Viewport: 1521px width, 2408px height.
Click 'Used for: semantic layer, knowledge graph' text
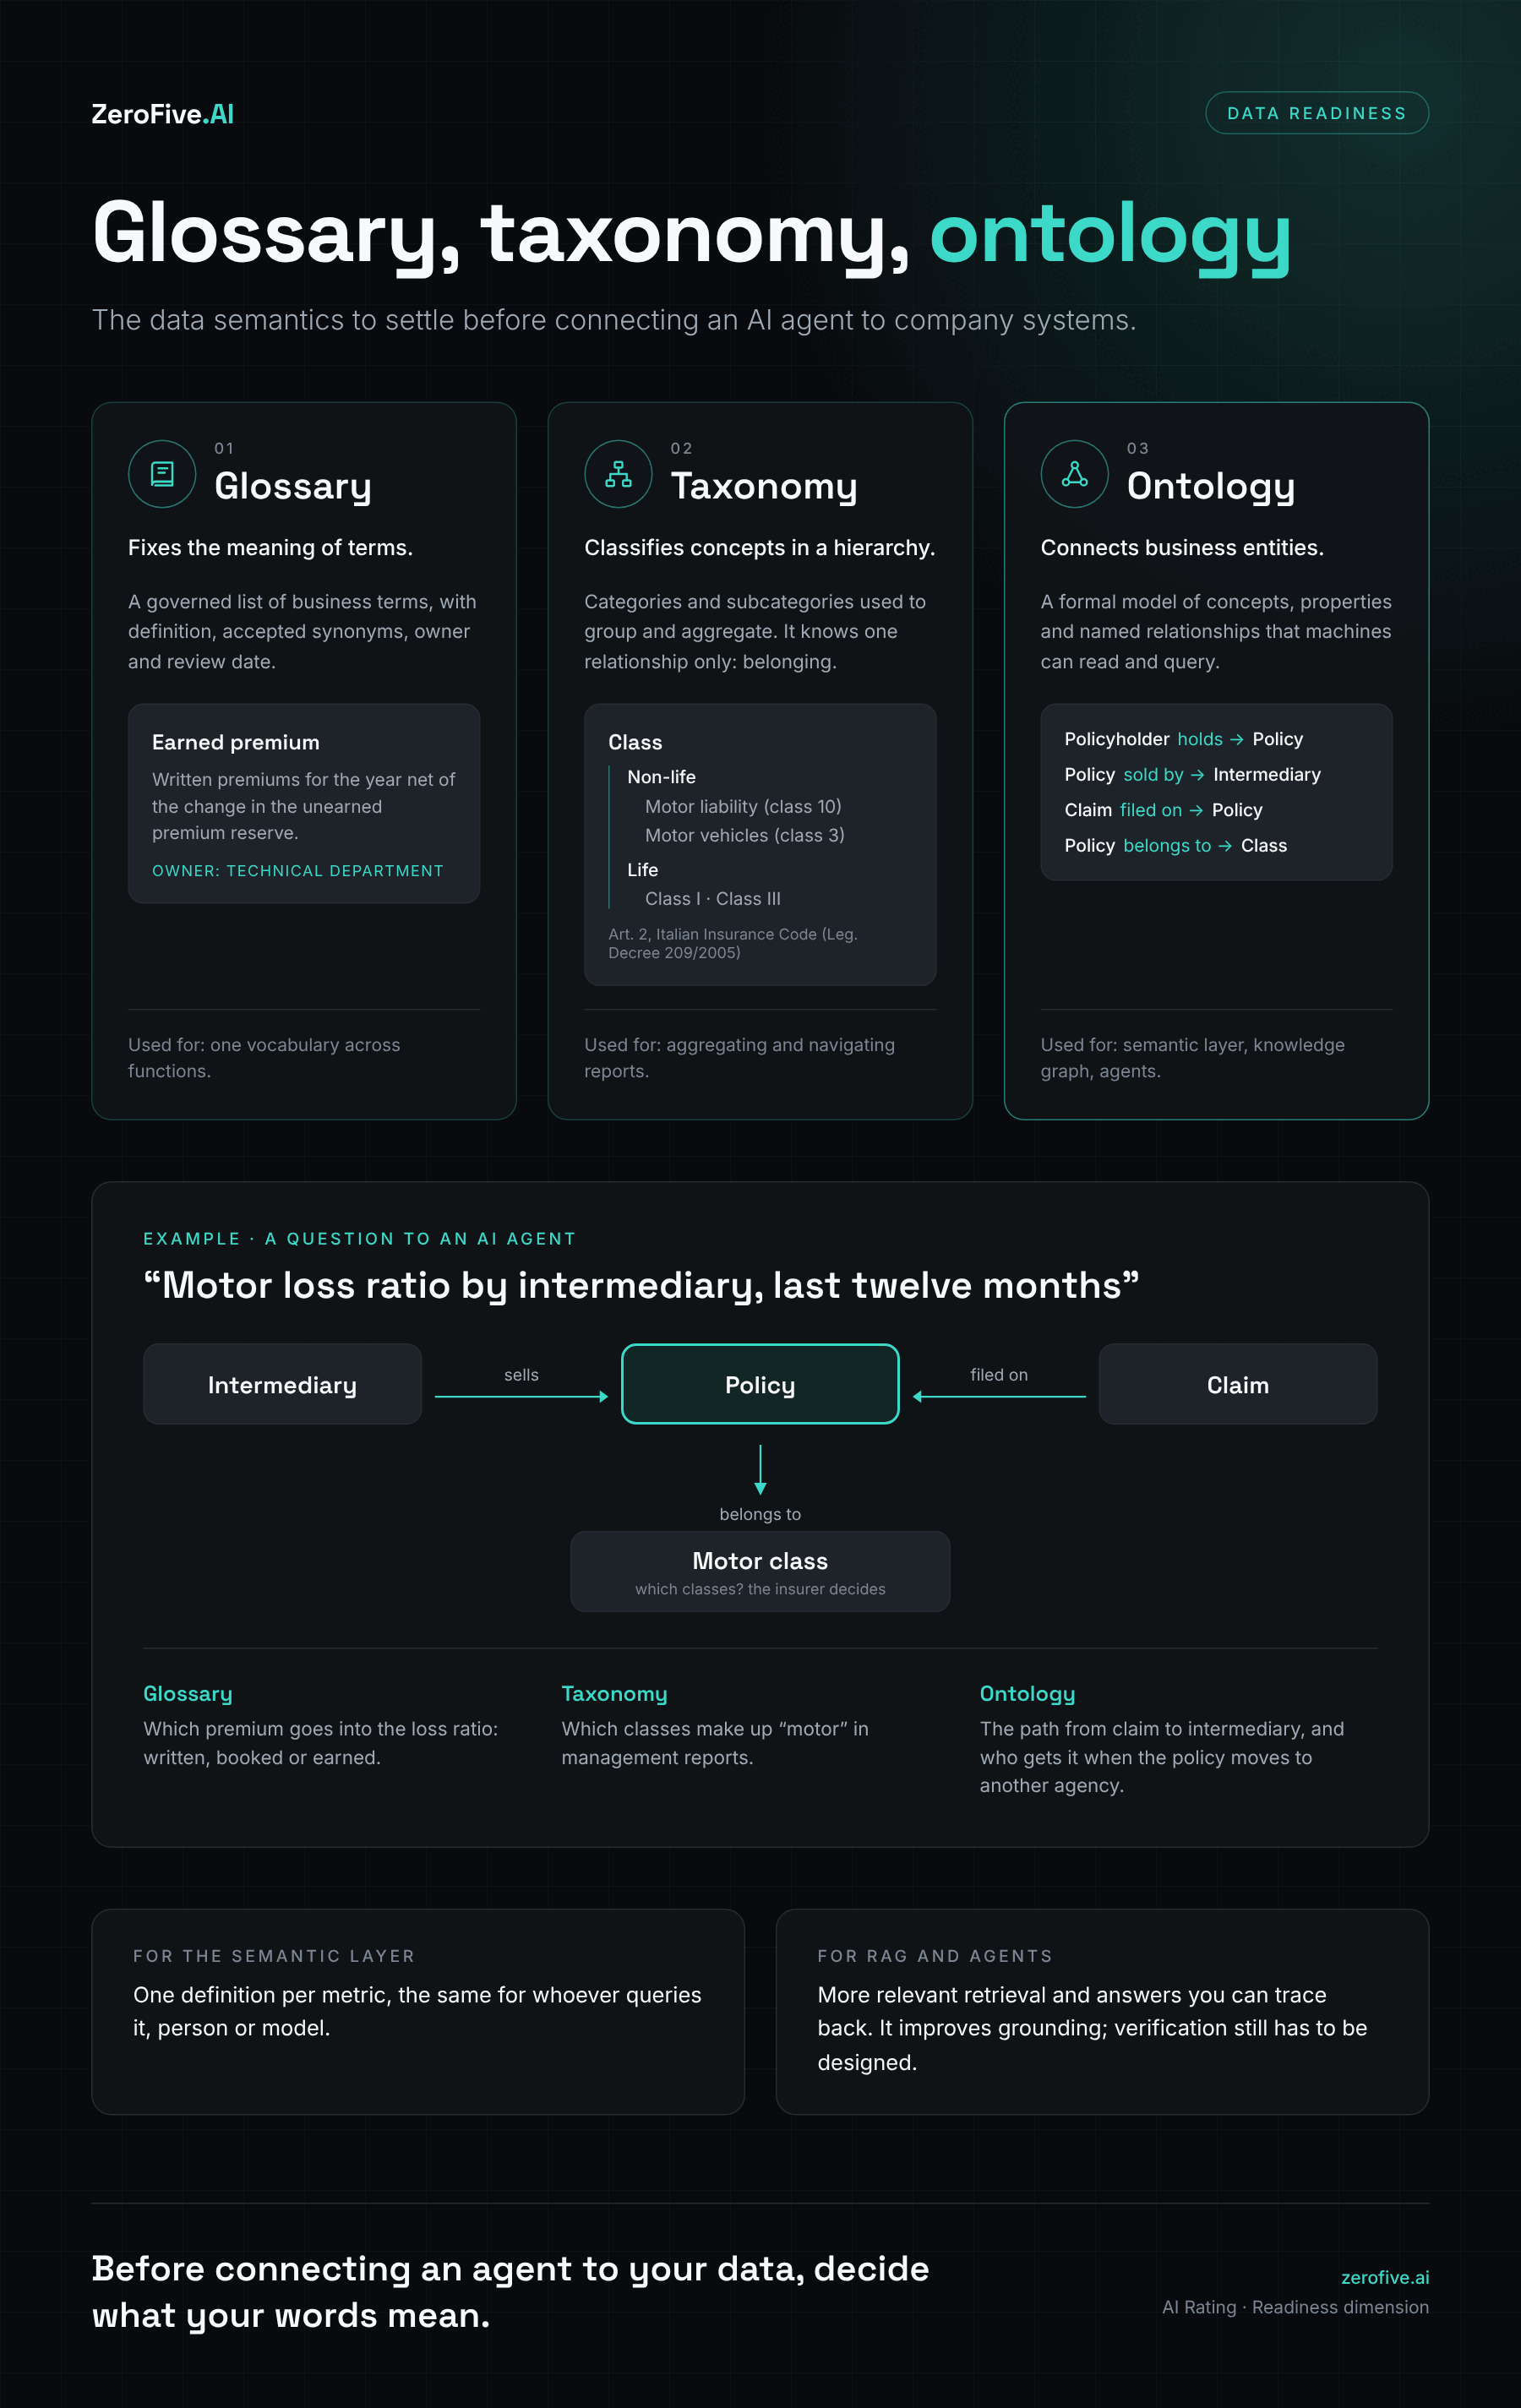[1192, 1058]
